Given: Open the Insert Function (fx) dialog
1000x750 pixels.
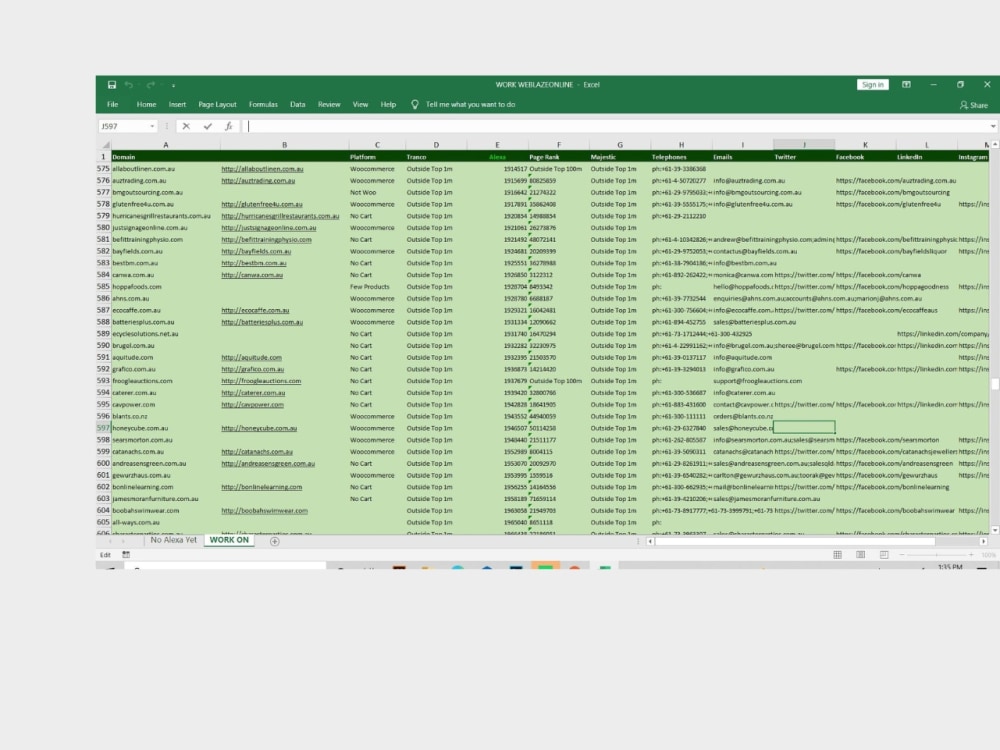Looking at the screenshot, I should [x=228, y=126].
